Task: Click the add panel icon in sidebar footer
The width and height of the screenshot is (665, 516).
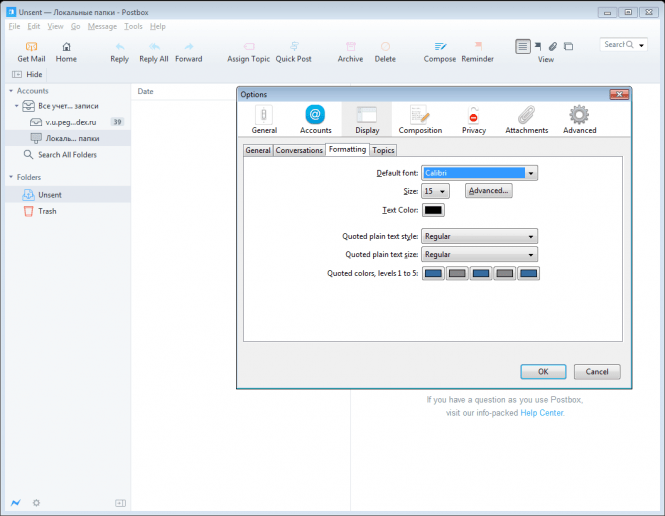Action: click(x=120, y=503)
